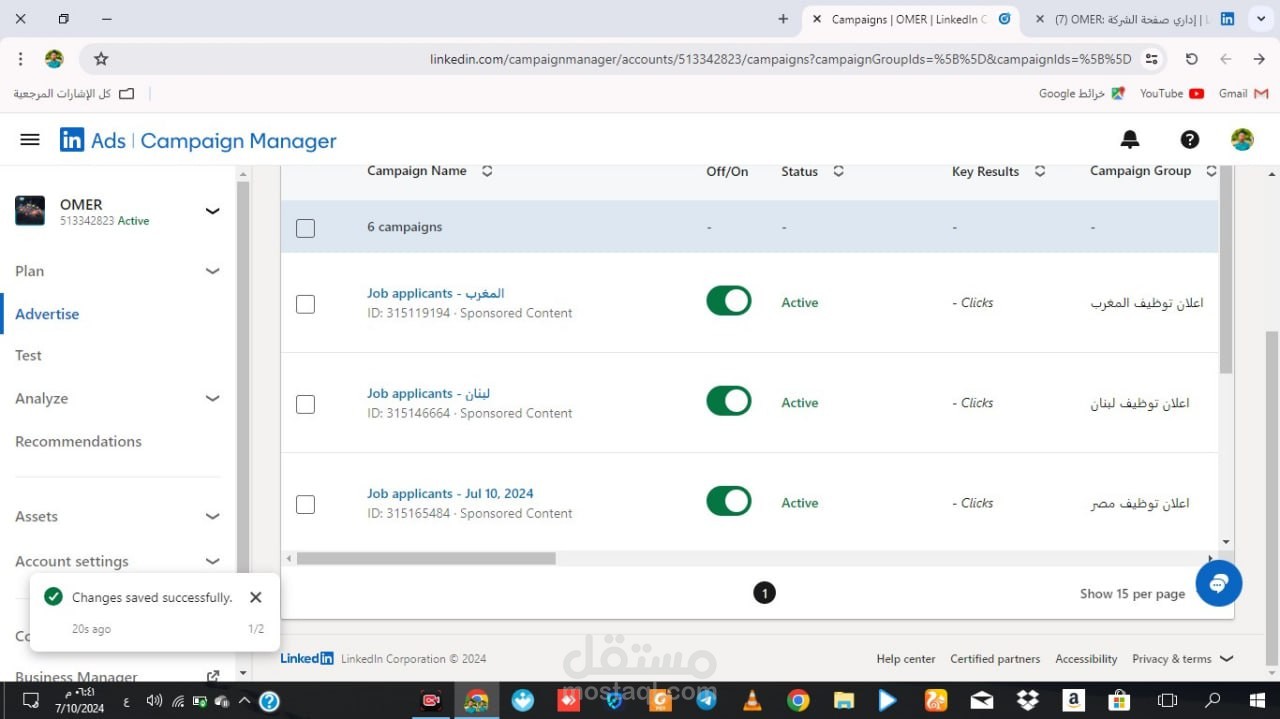
Task: Open the Show 15 per page selector
Action: (1132, 594)
